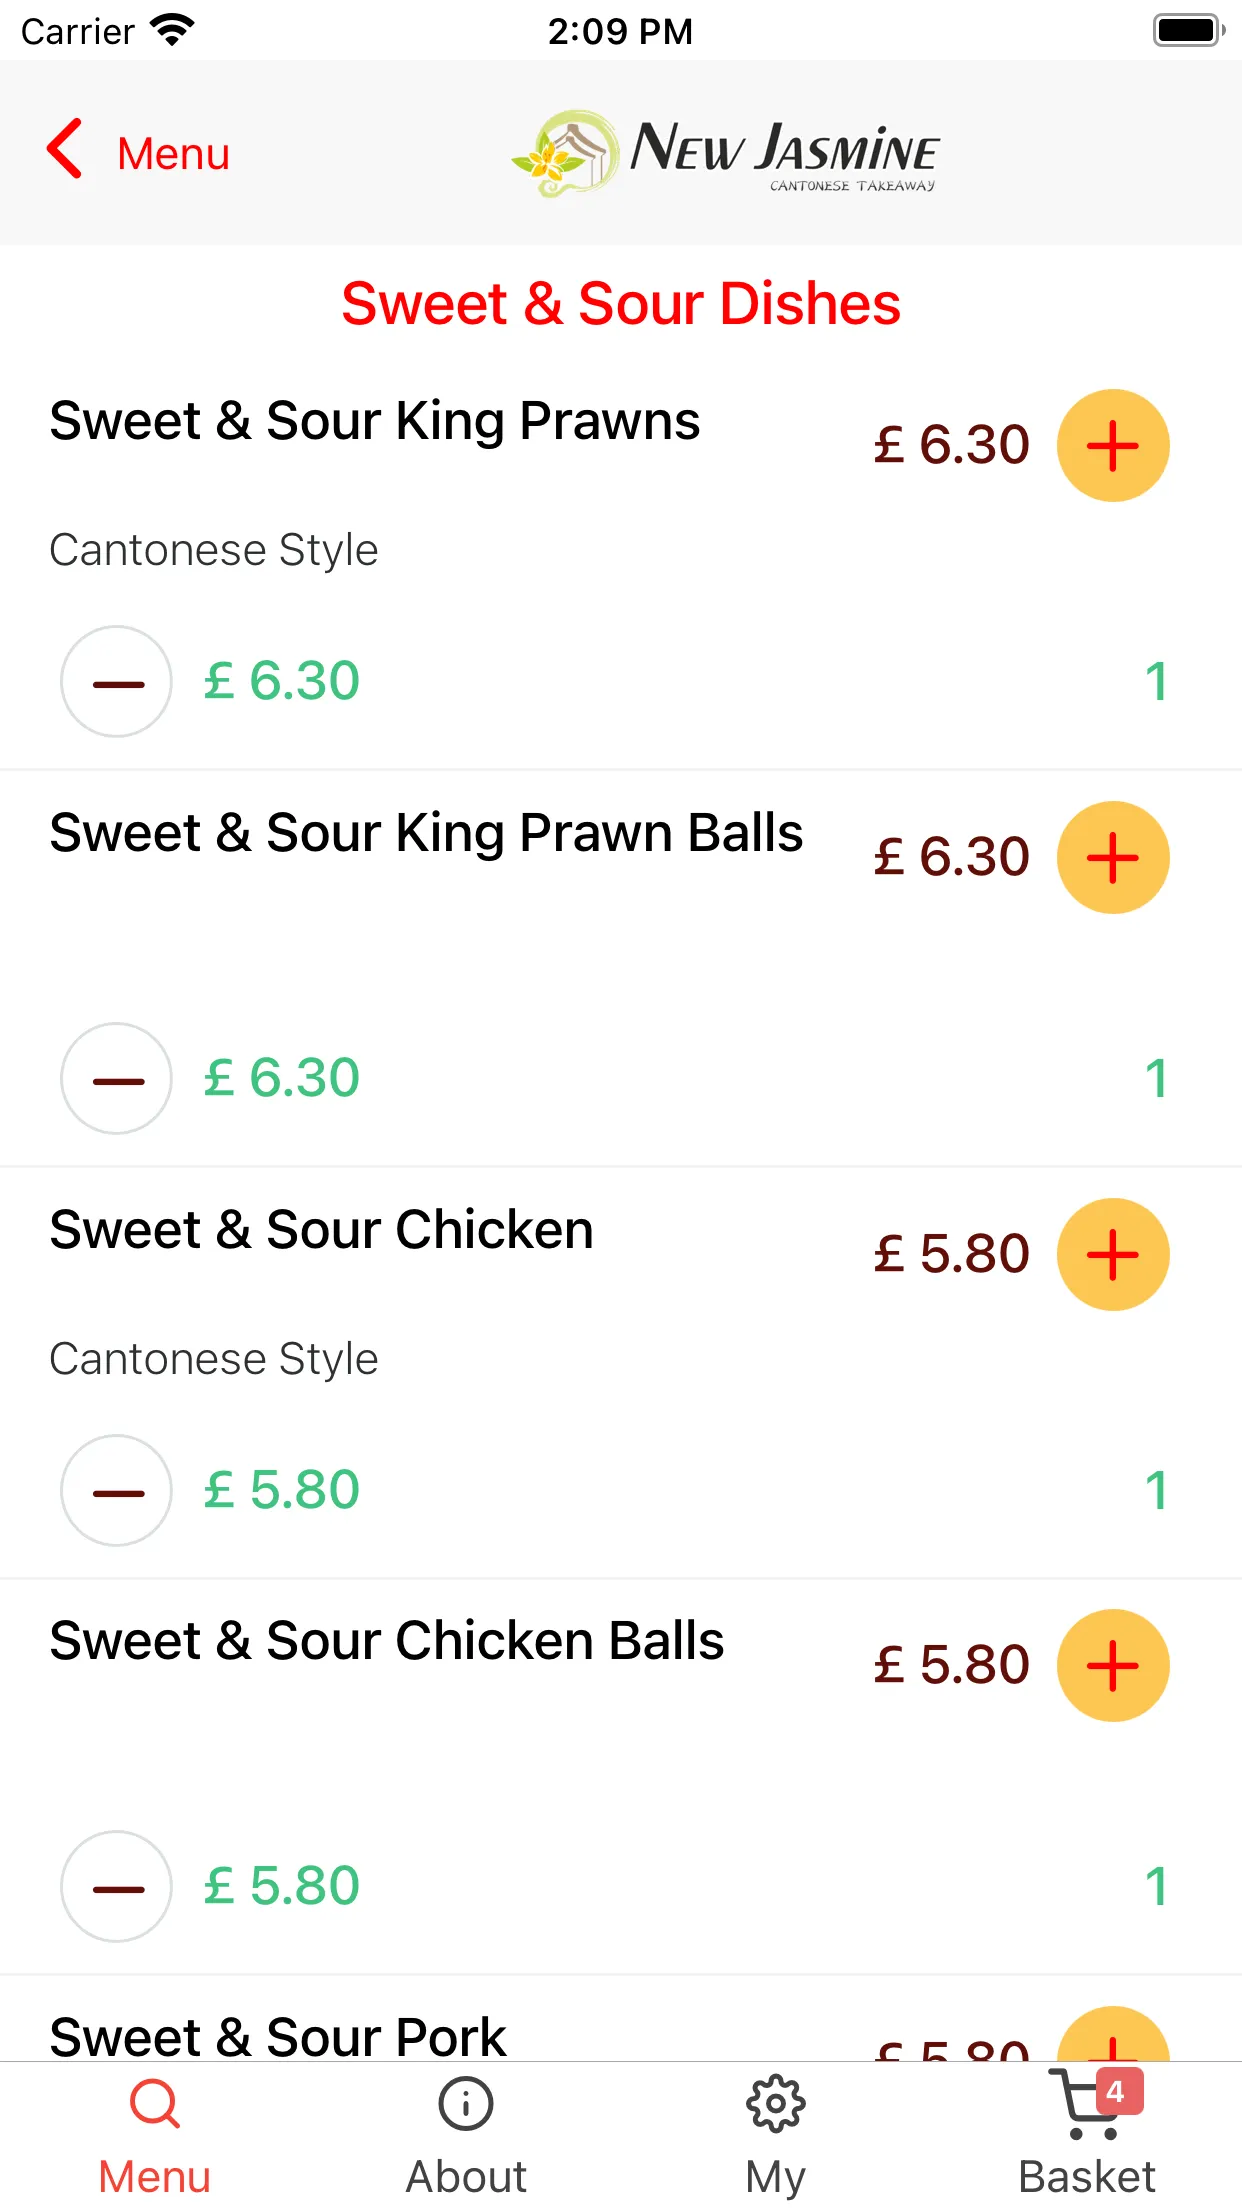
Task: Add Sweet & Sour Chicken Balls item
Action: click(x=1113, y=1665)
